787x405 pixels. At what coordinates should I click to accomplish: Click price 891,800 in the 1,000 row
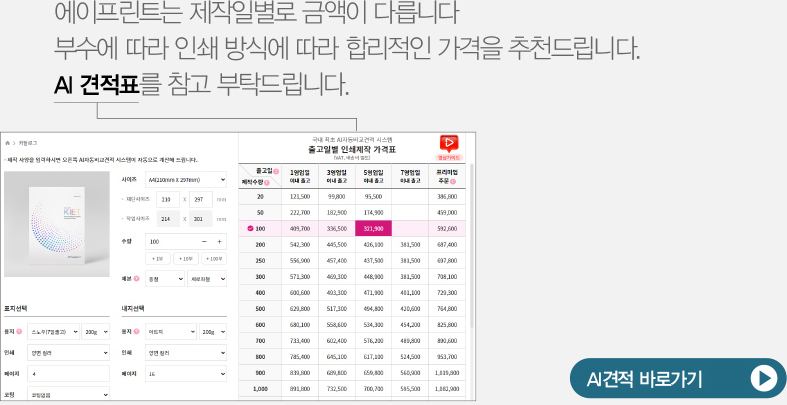(300, 388)
